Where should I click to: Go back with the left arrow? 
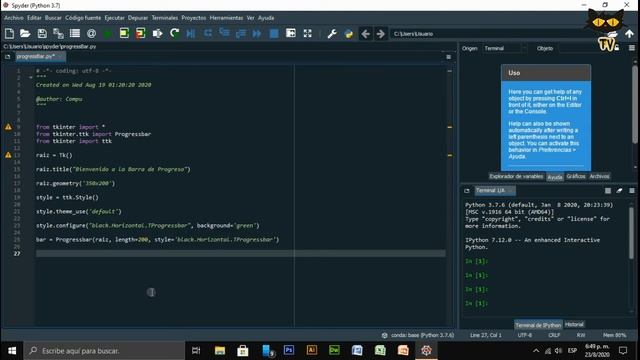pyautogui.click(x=365, y=33)
